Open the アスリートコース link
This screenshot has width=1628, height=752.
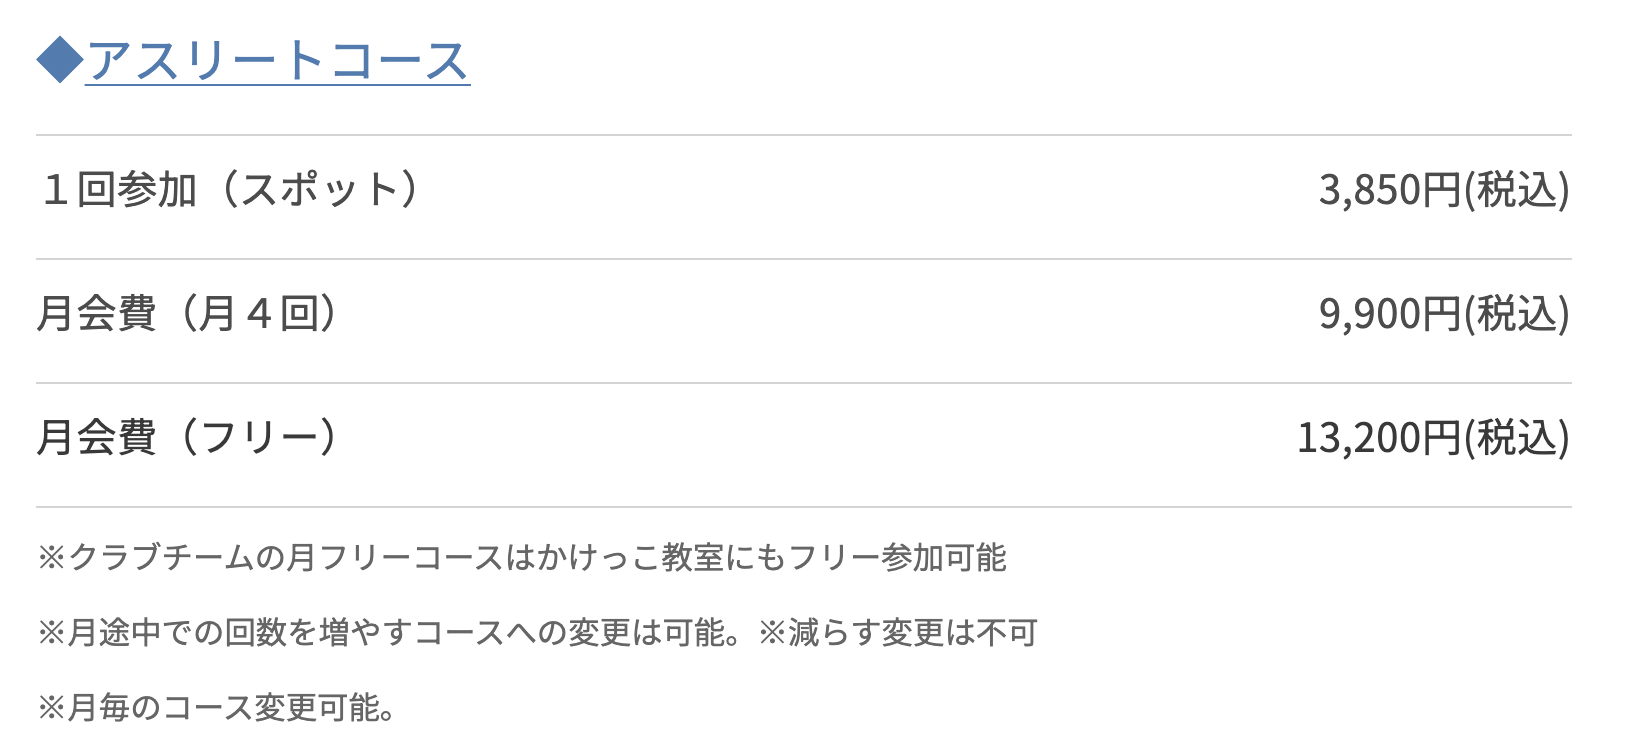click(278, 61)
